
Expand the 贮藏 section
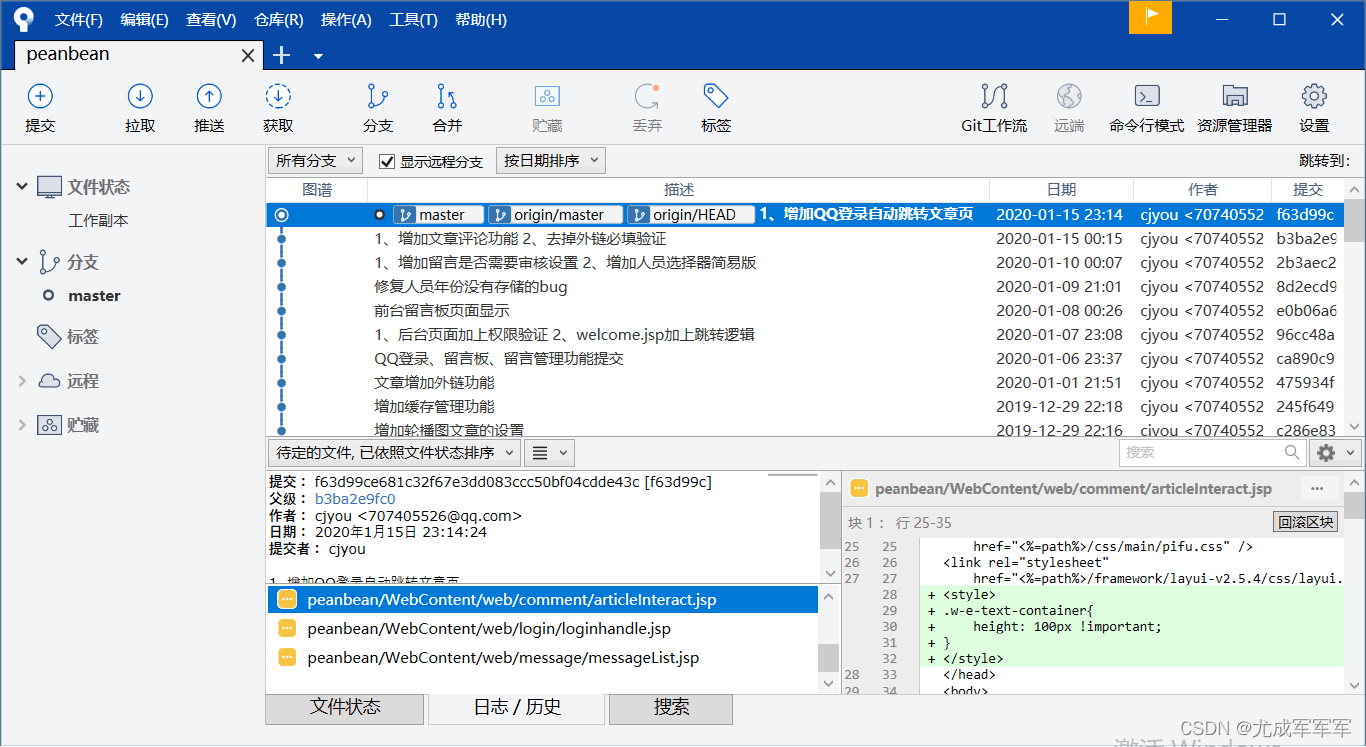(x=22, y=425)
